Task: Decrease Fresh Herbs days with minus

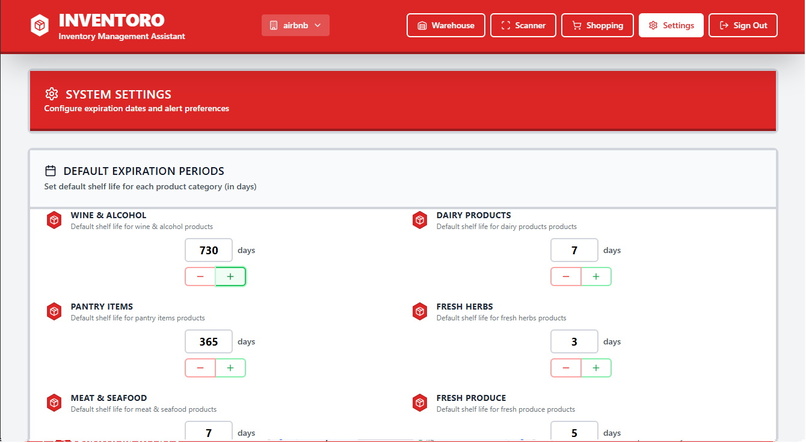Action: [565, 368]
